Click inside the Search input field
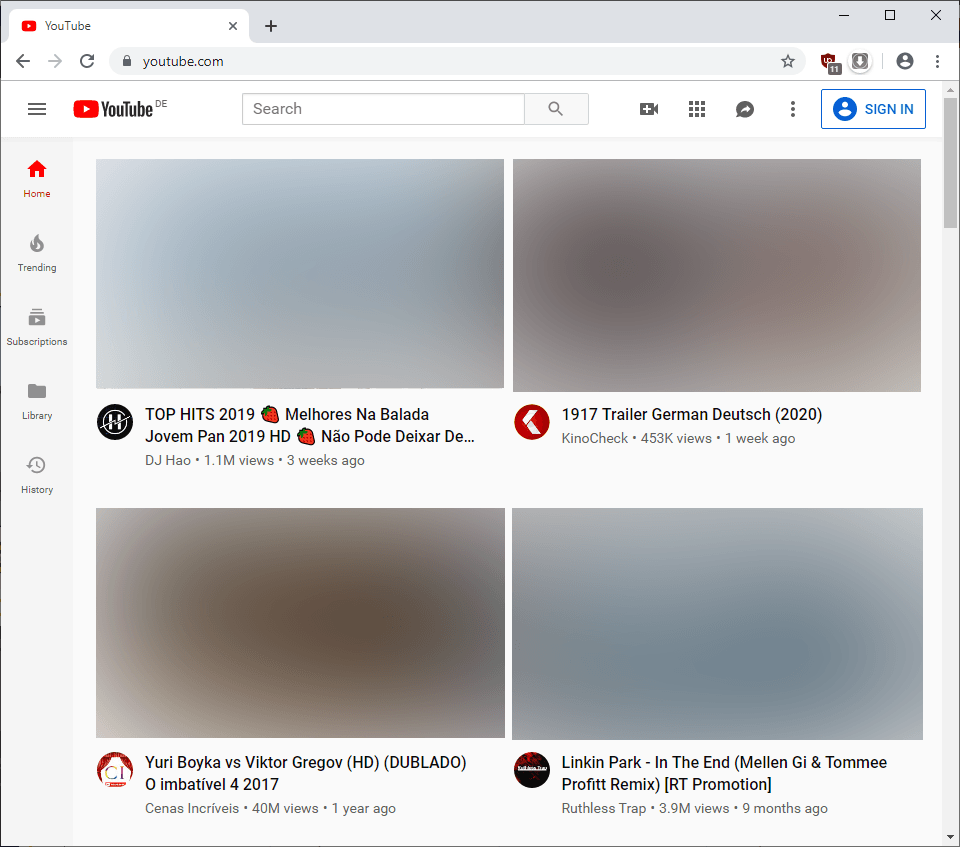Screen dimensions: 960x847 [383, 109]
